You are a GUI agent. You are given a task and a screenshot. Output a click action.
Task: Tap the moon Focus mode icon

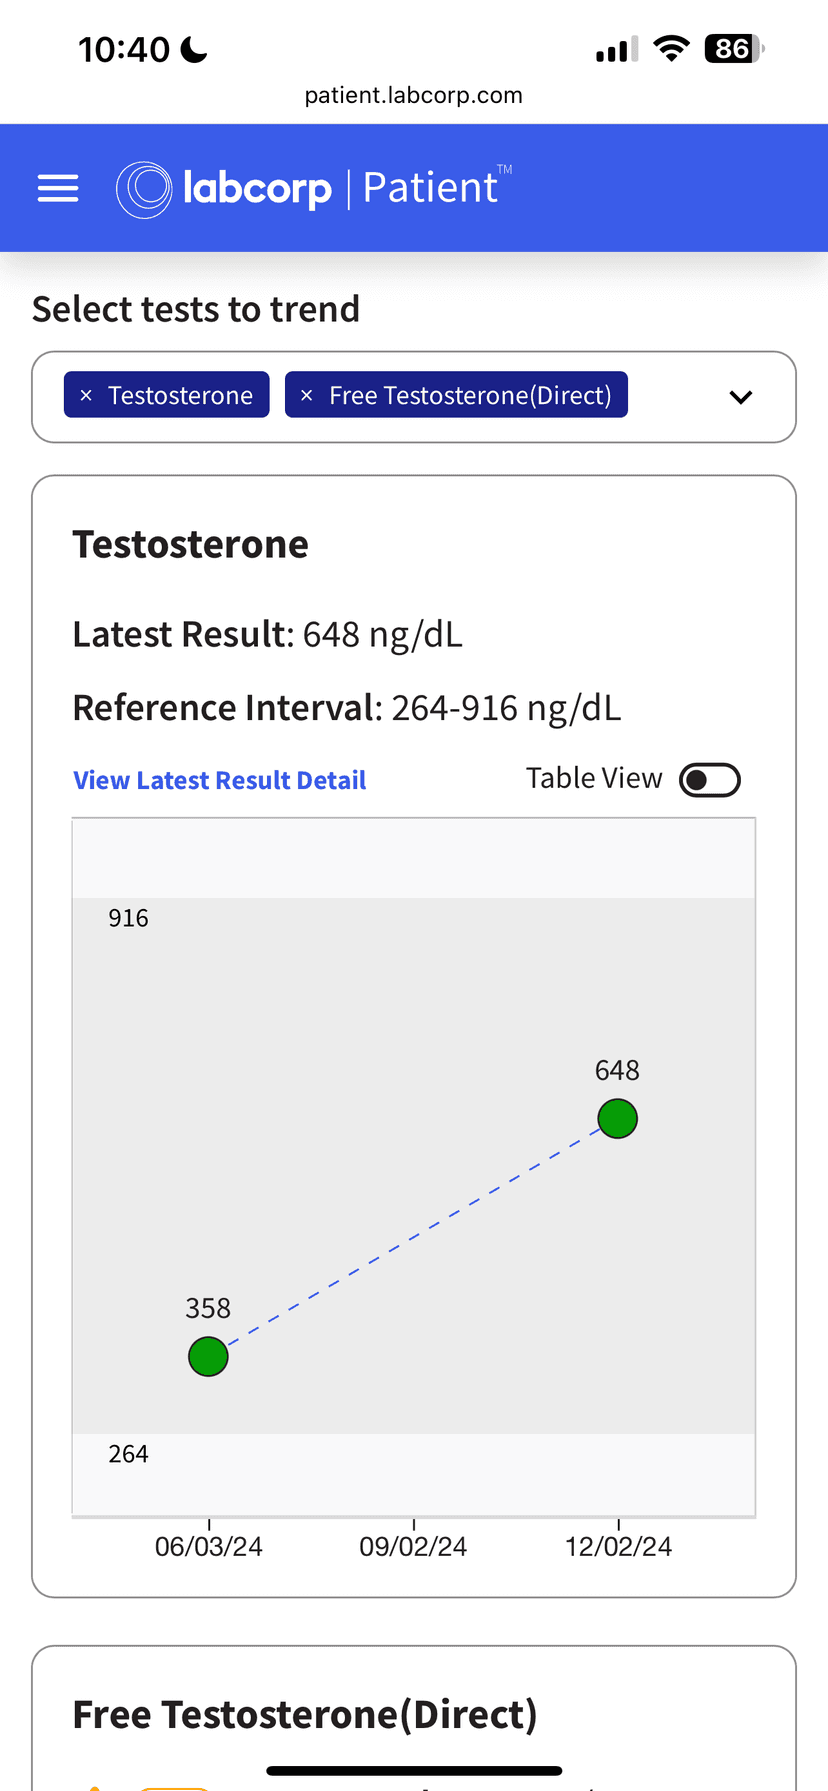[194, 49]
